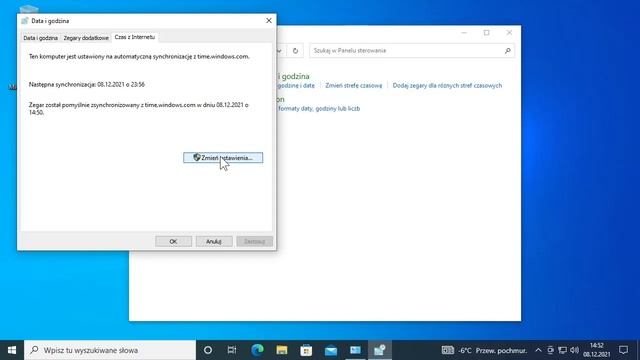Select the Date and Time taskbar icon

[380, 350]
